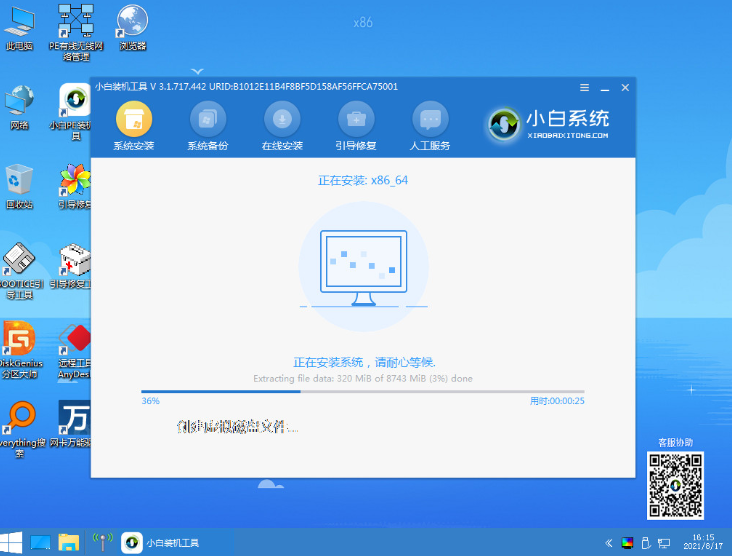Click the 正在安装: x86_64 heading
Viewport: 732px width, 556px height.
[x=363, y=181]
